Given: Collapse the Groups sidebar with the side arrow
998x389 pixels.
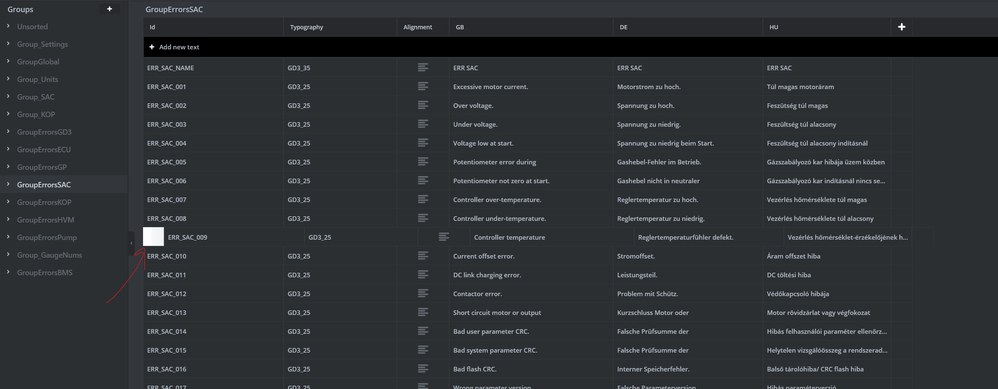Looking at the screenshot, I should pos(131,243).
